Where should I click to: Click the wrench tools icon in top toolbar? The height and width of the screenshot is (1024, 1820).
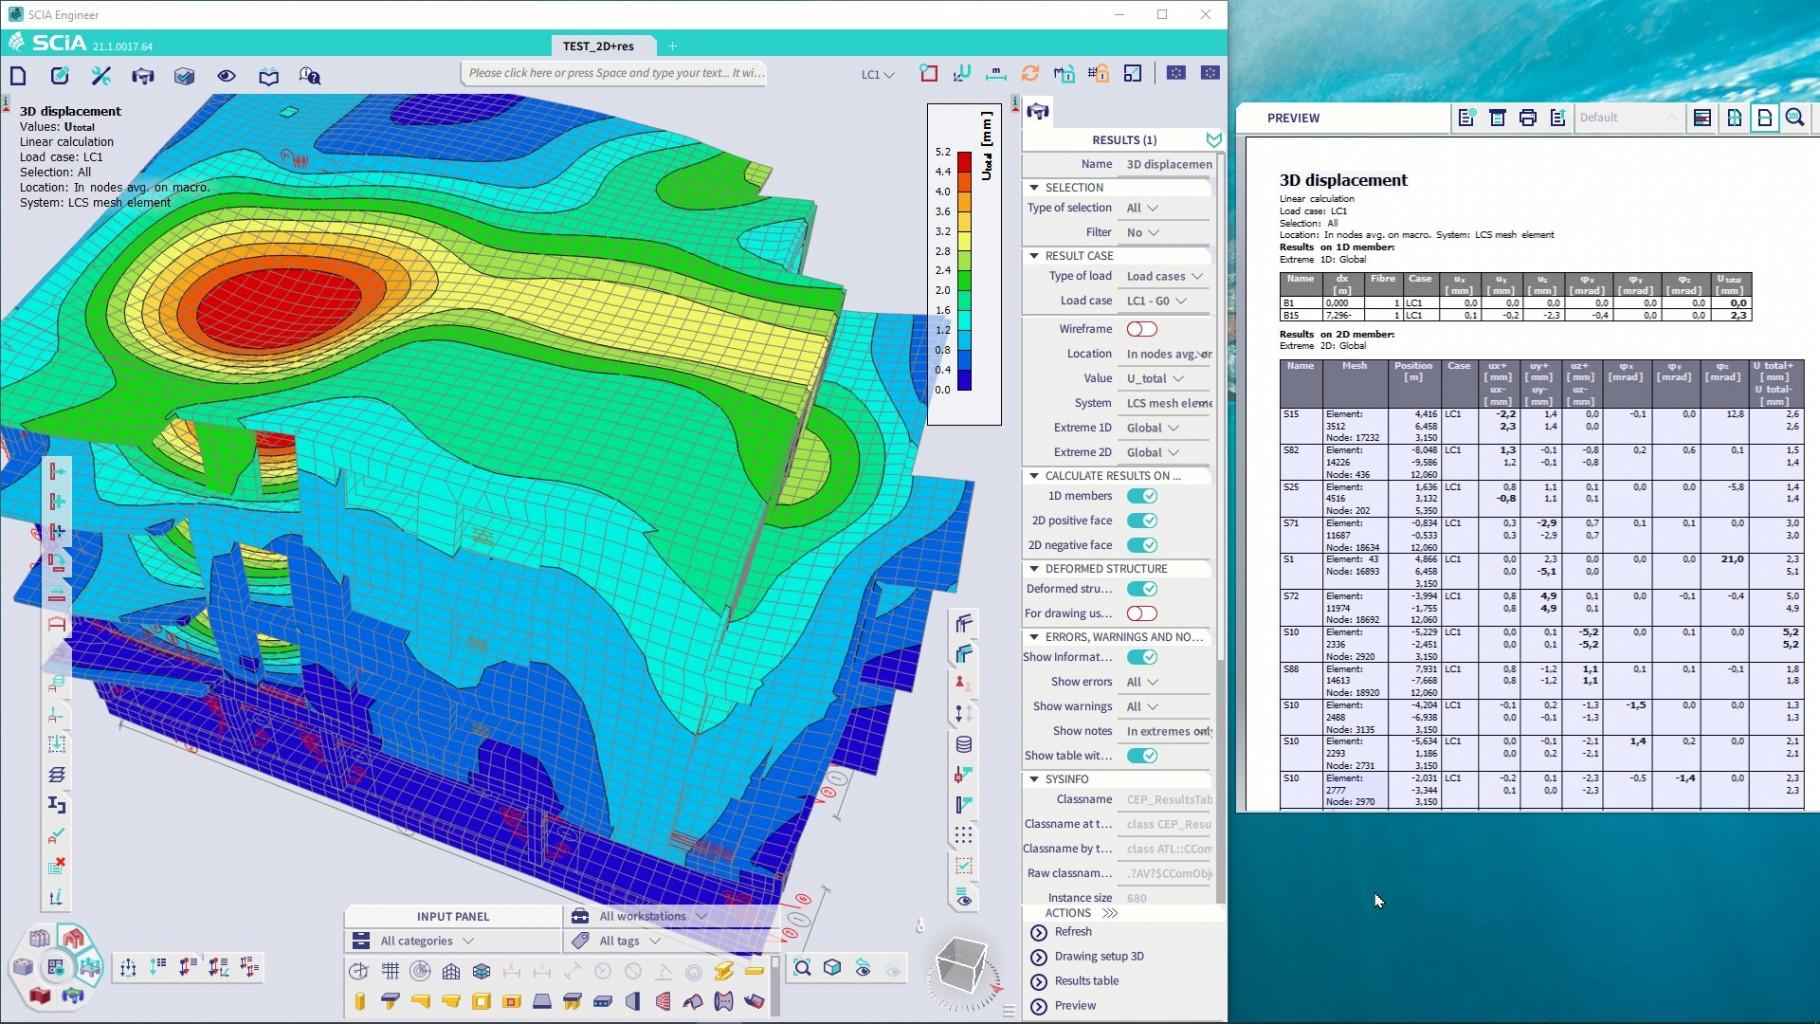[101, 76]
